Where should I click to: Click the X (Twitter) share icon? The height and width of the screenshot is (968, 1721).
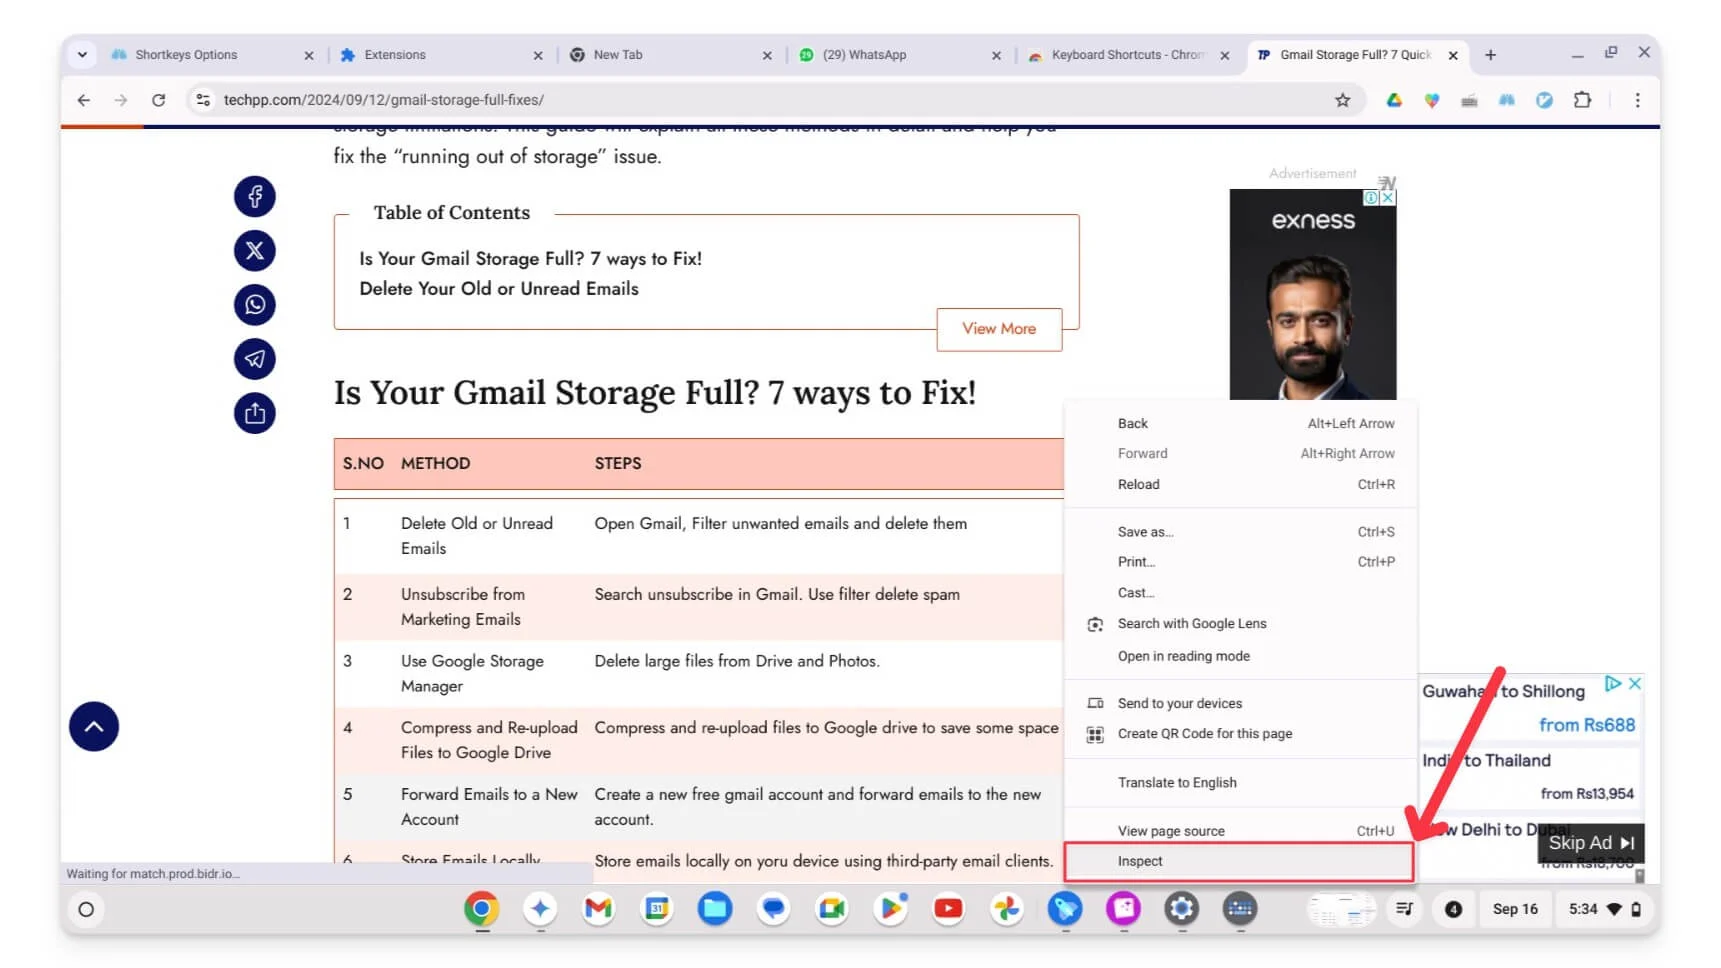[x=255, y=251]
